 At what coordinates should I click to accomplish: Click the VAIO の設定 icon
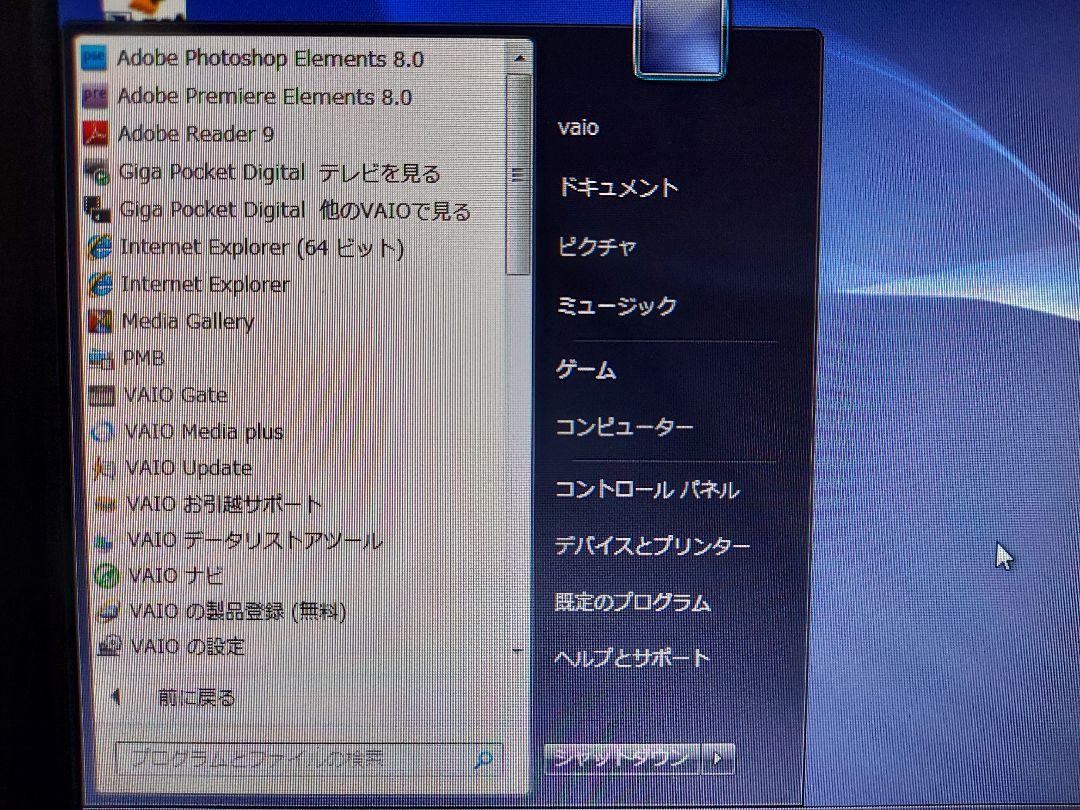click(109, 646)
